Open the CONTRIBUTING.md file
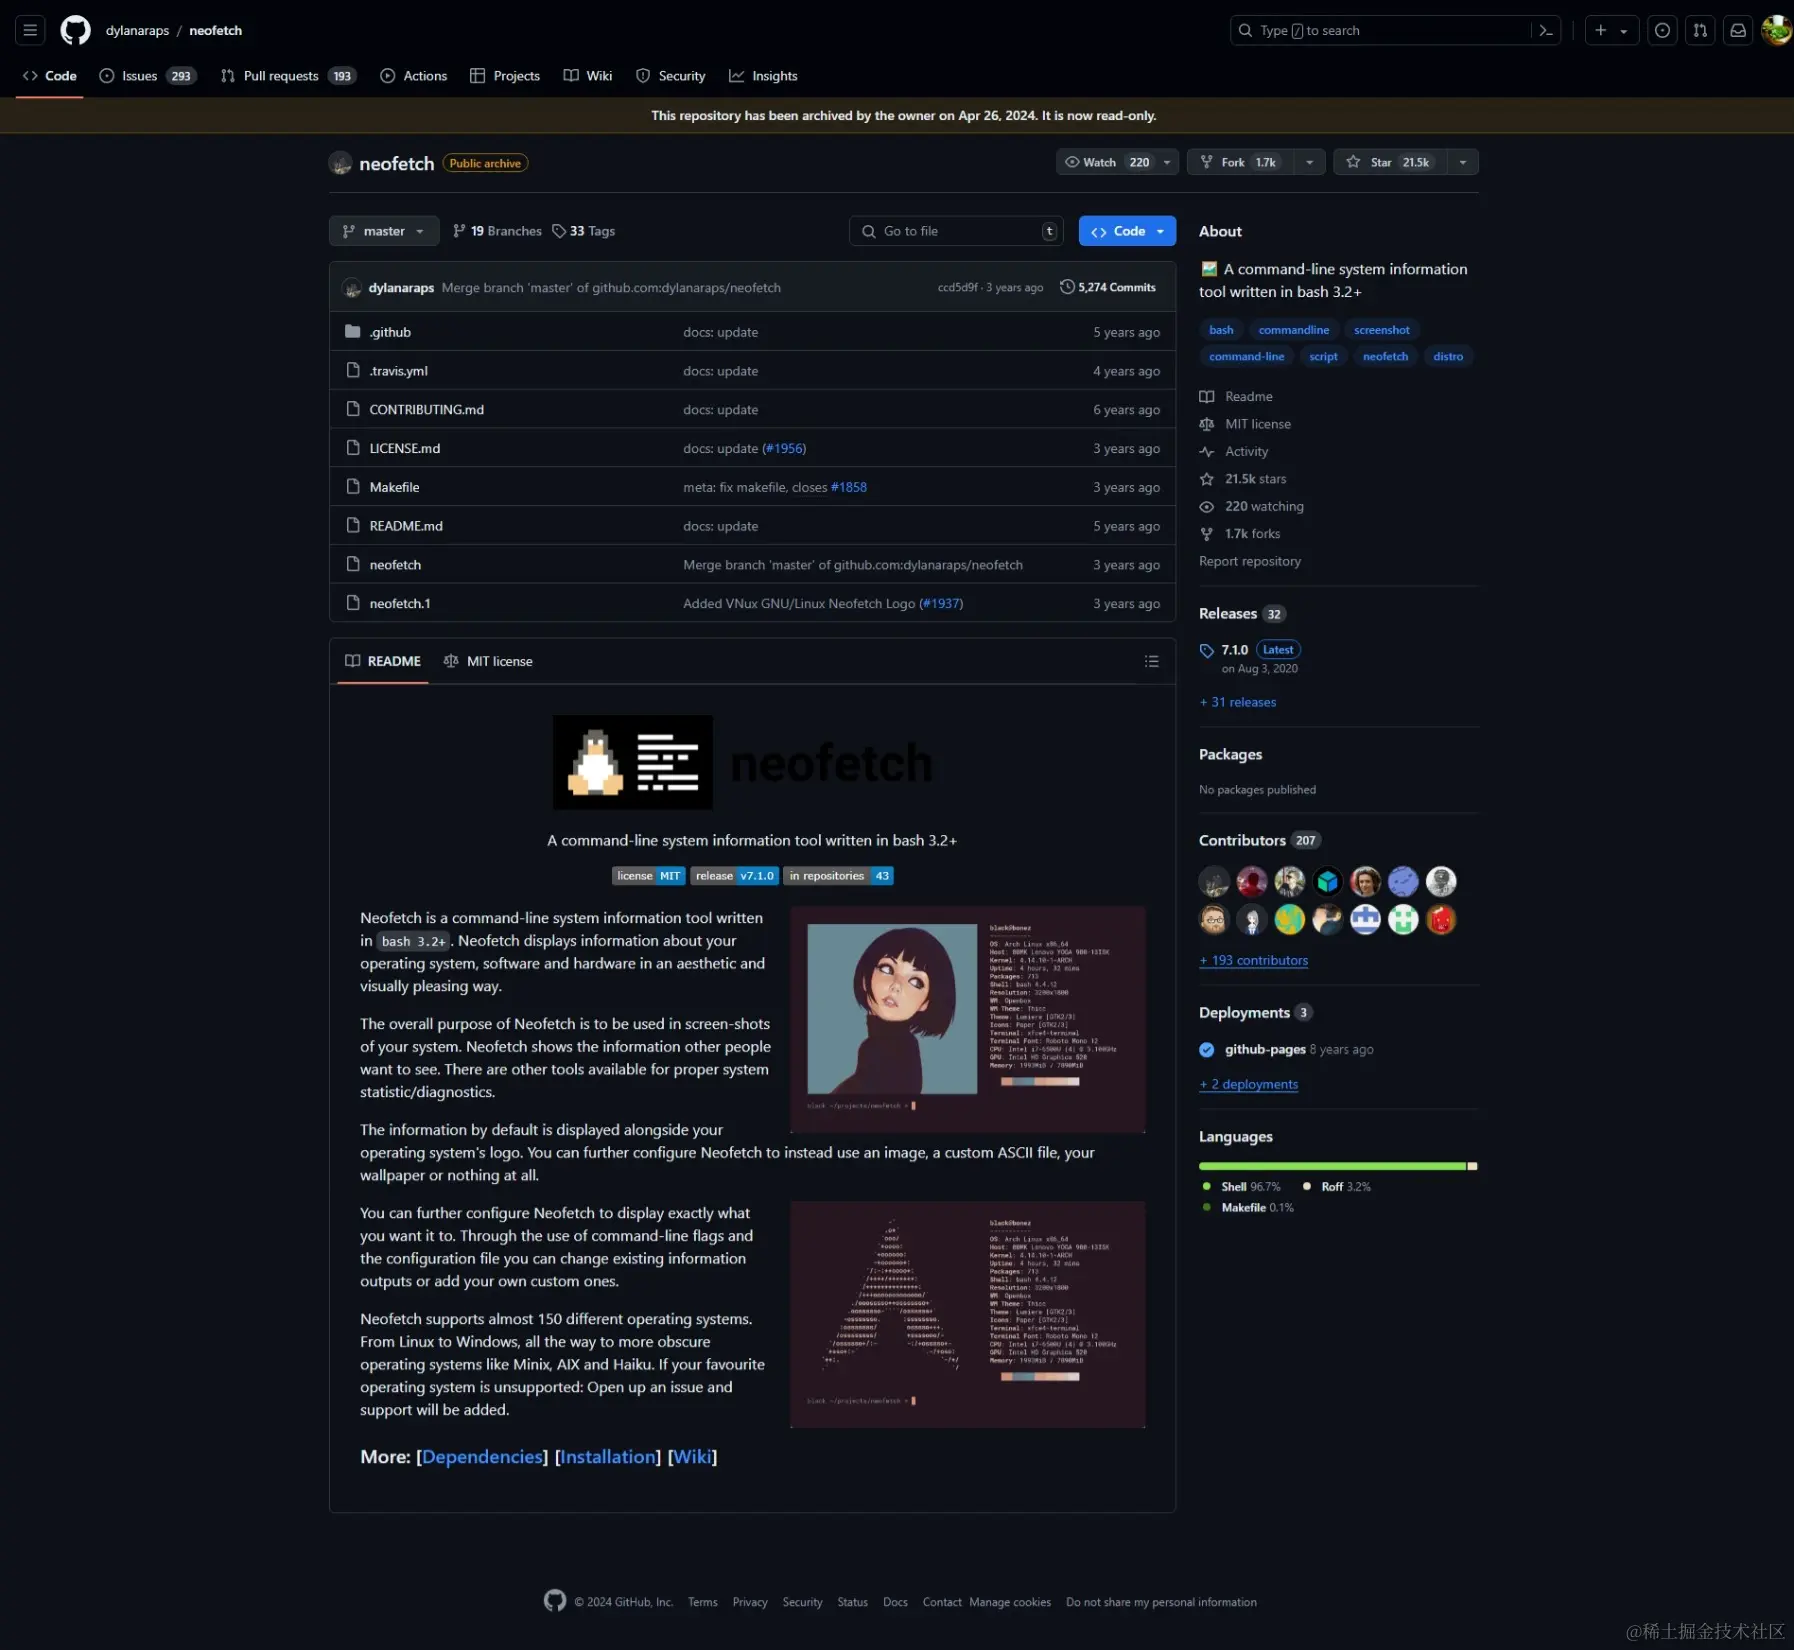Viewport: 1794px width, 1650px height. [426, 409]
